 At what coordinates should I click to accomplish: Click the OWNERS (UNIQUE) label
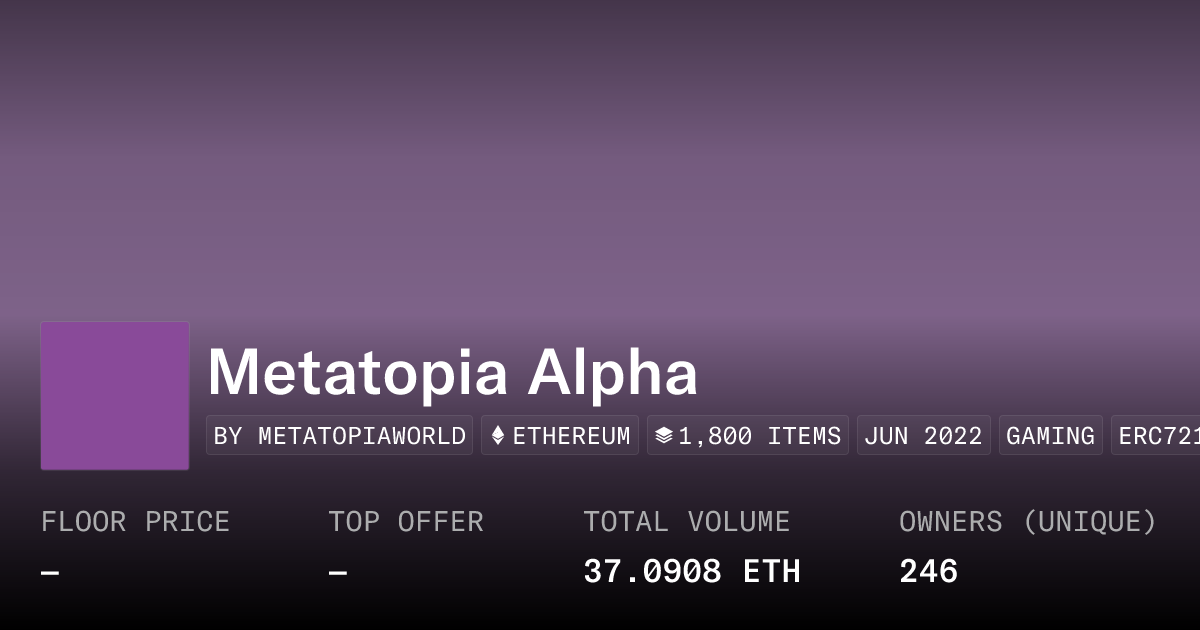(1027, 522)
